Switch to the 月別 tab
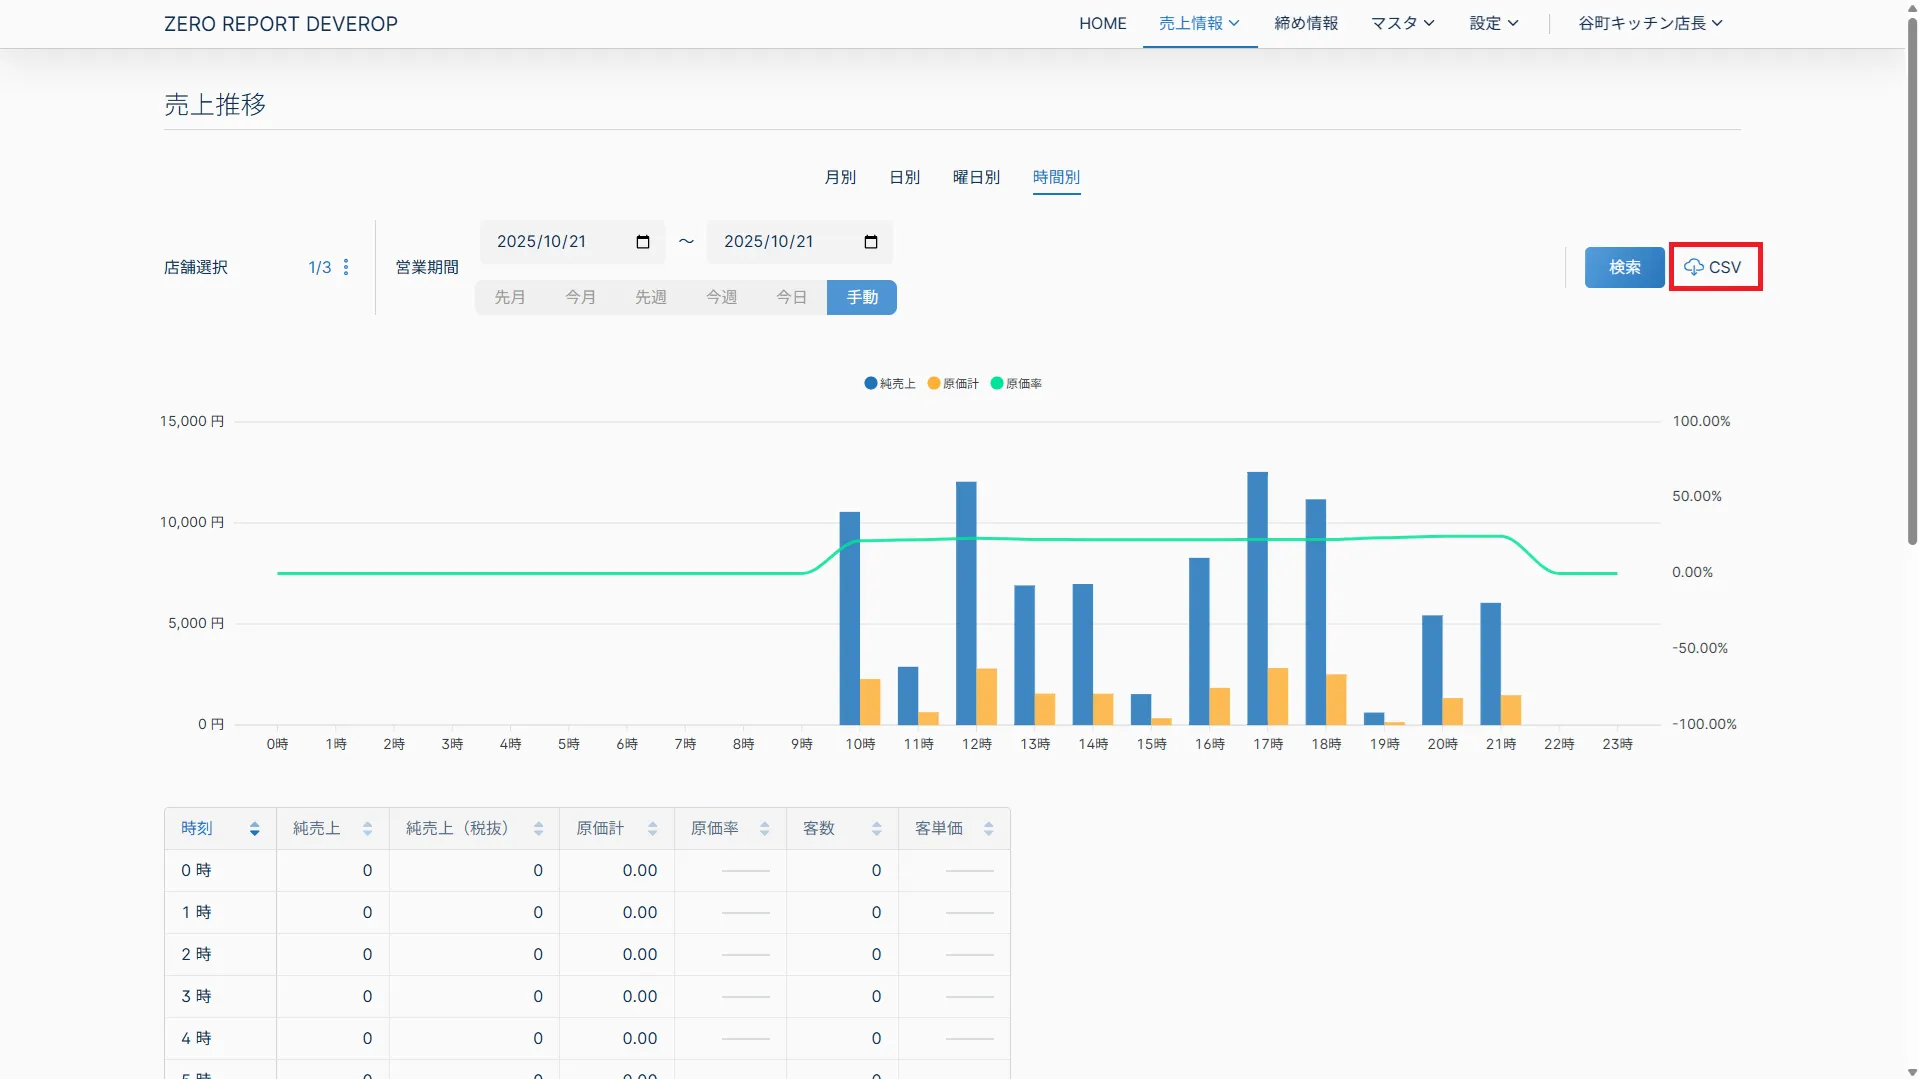Viewport: 1919px width, 1079px height. tap(840, 177)
